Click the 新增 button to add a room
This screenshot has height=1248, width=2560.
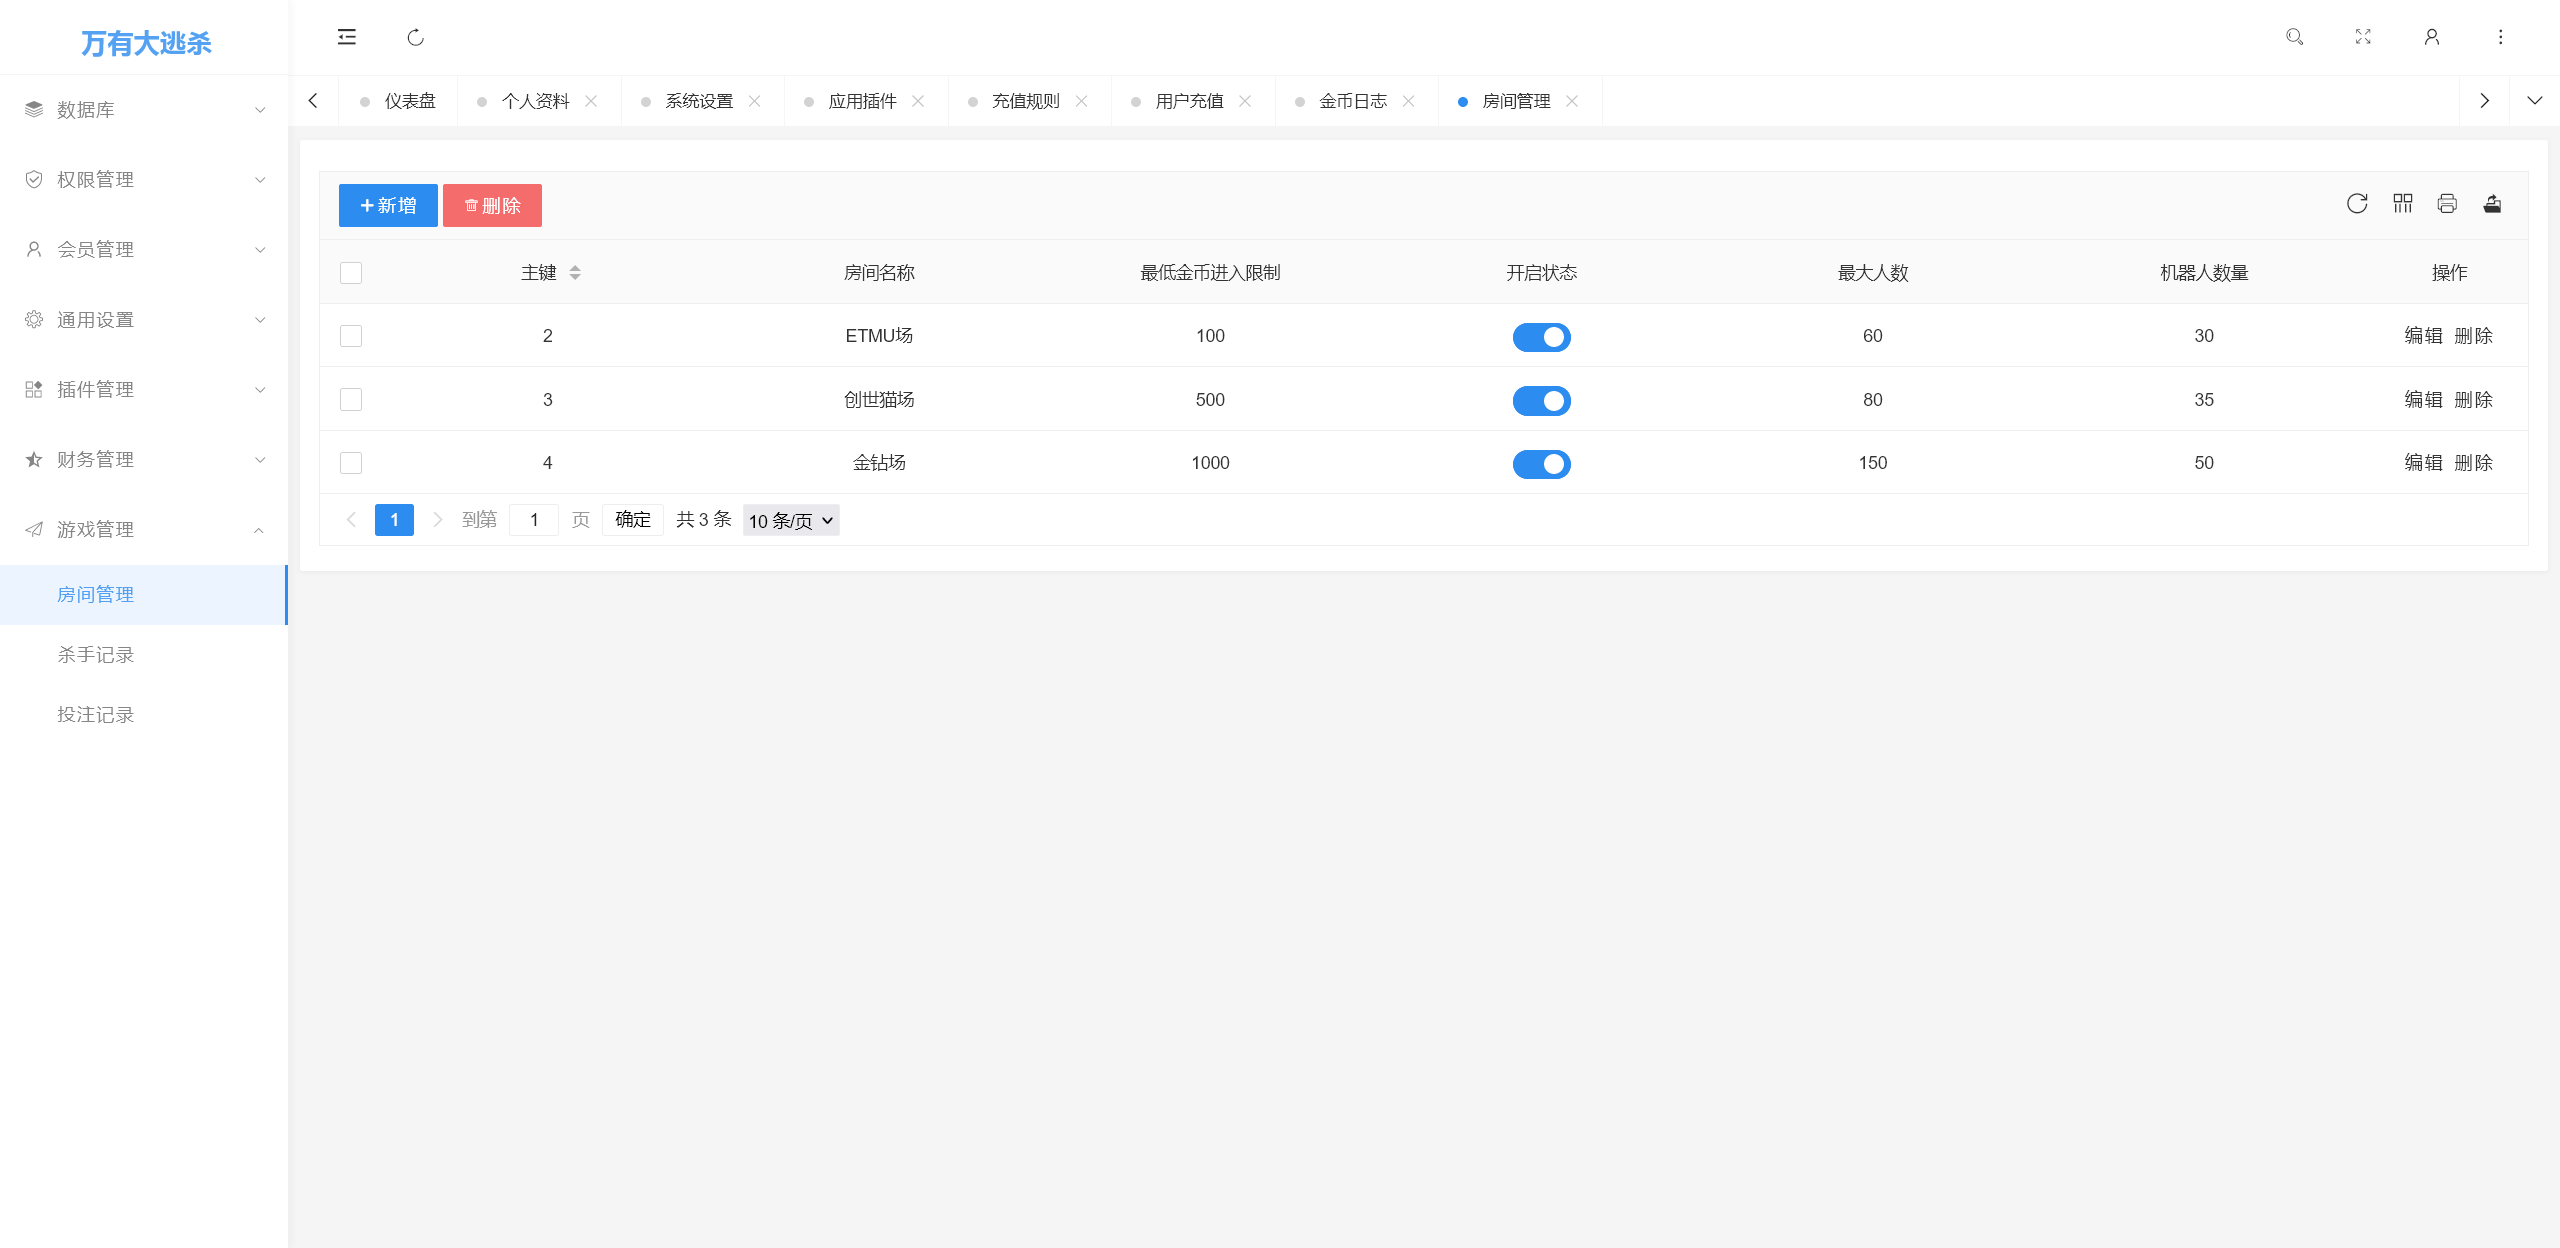[x=387, y=205]
